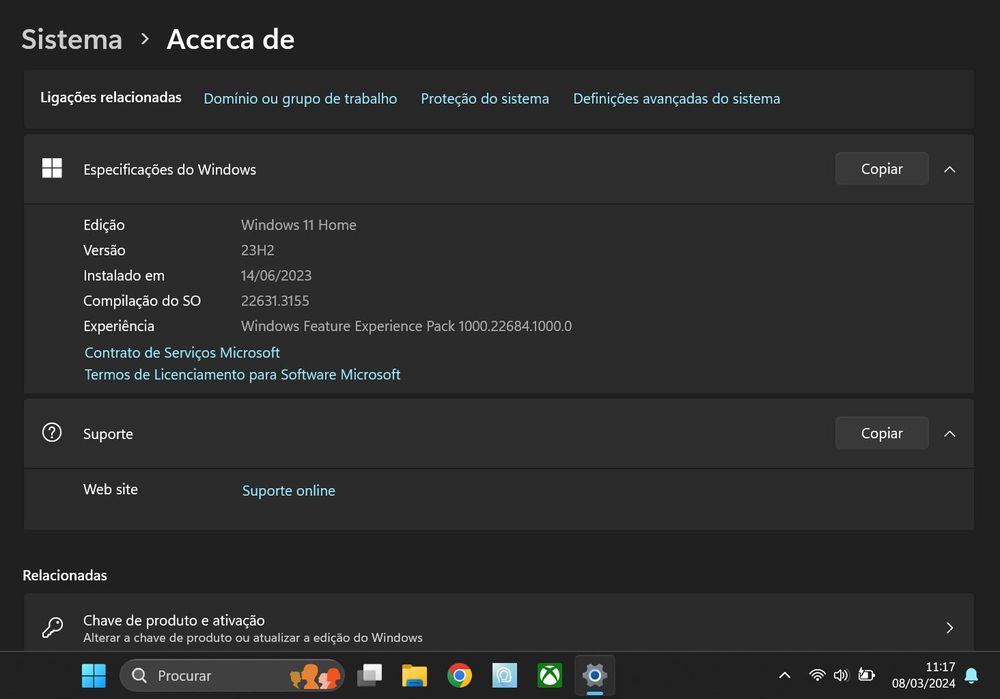1000x699 pixels.
Task: Click the battery status icon
Action: pos(866,675)
